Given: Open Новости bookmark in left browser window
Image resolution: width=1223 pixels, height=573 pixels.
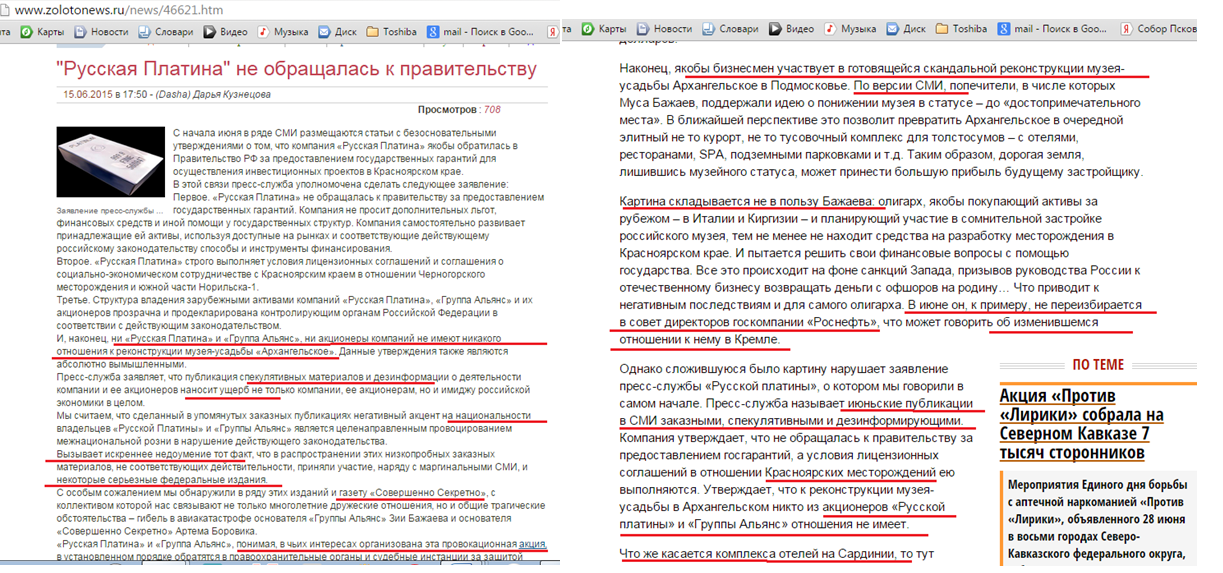Looking at the screenshot, I should (101, 32).
